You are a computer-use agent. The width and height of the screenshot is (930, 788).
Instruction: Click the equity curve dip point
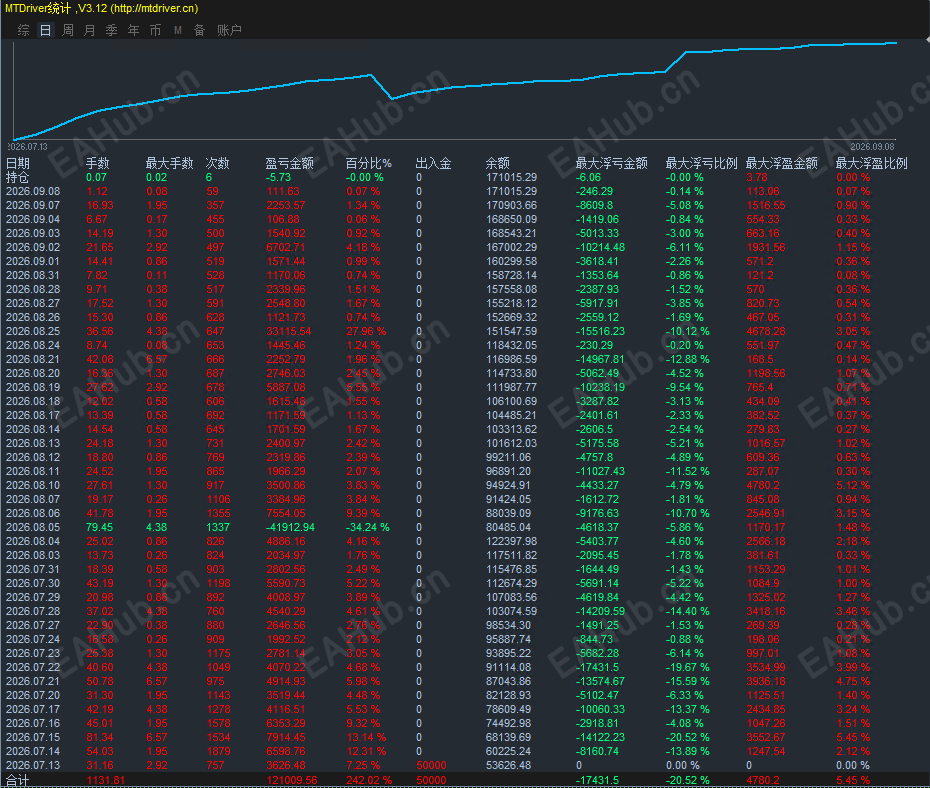pyautogui.click(x=392, y=98)
